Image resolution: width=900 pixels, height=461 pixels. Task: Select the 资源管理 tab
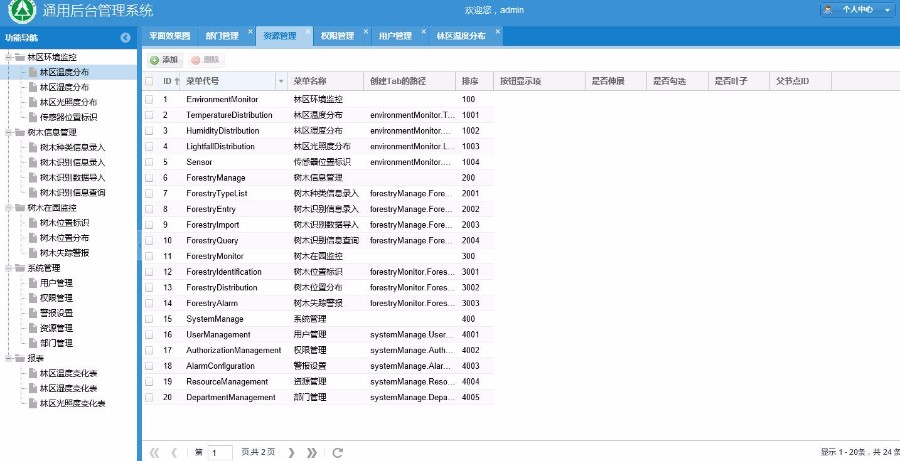click(x=280, y=36)
